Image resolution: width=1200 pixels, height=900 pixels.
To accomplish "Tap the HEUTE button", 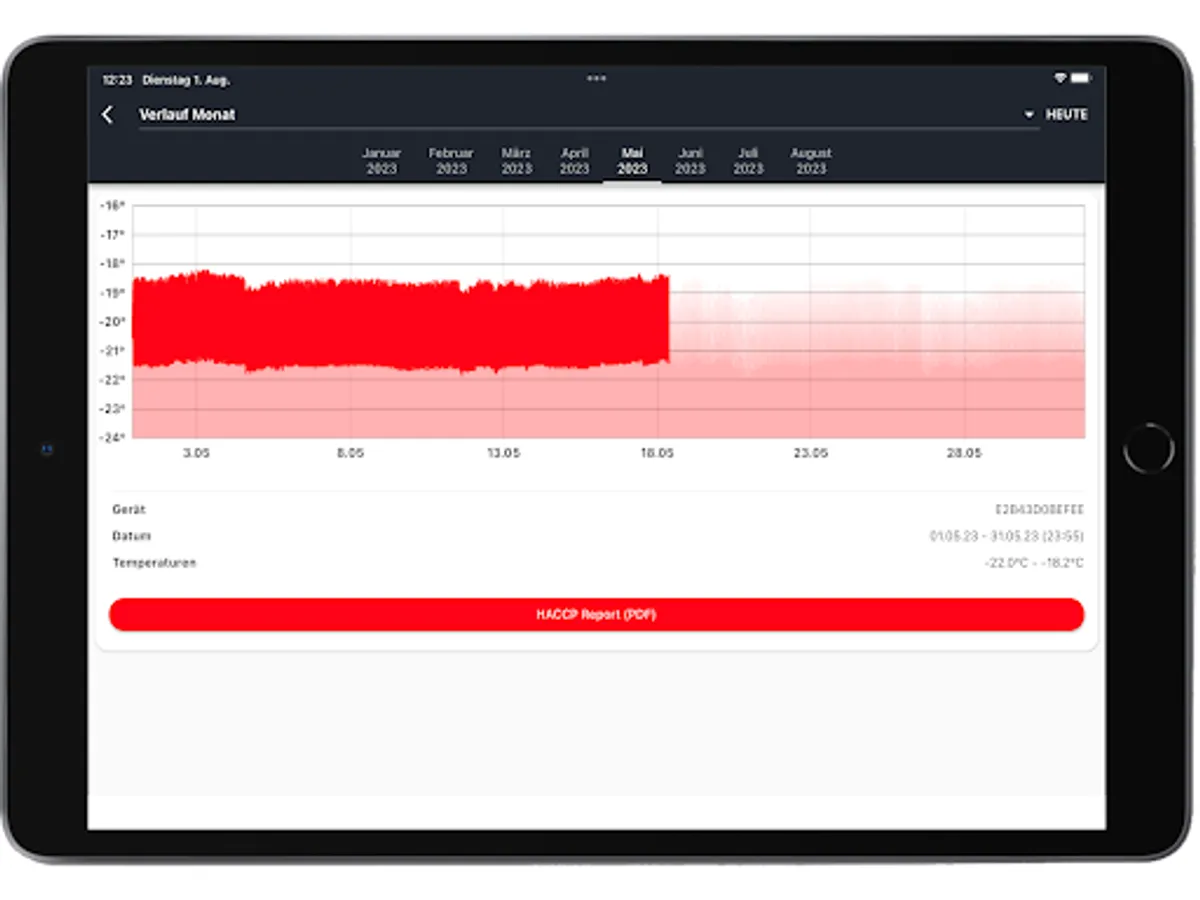I will click(x=1066, y=115).
